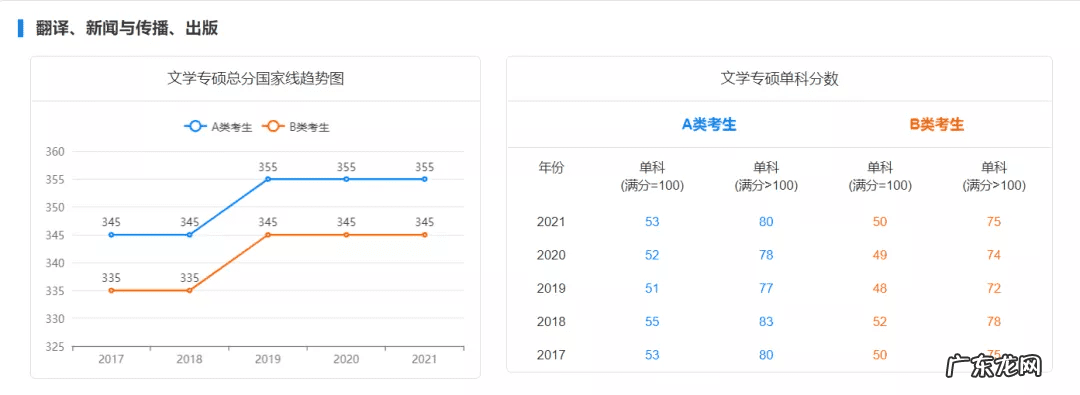The height and width of the screenshot is (395, 1080).
Task: Click A类 单科(满分=100) subheader
Action: 652,176
